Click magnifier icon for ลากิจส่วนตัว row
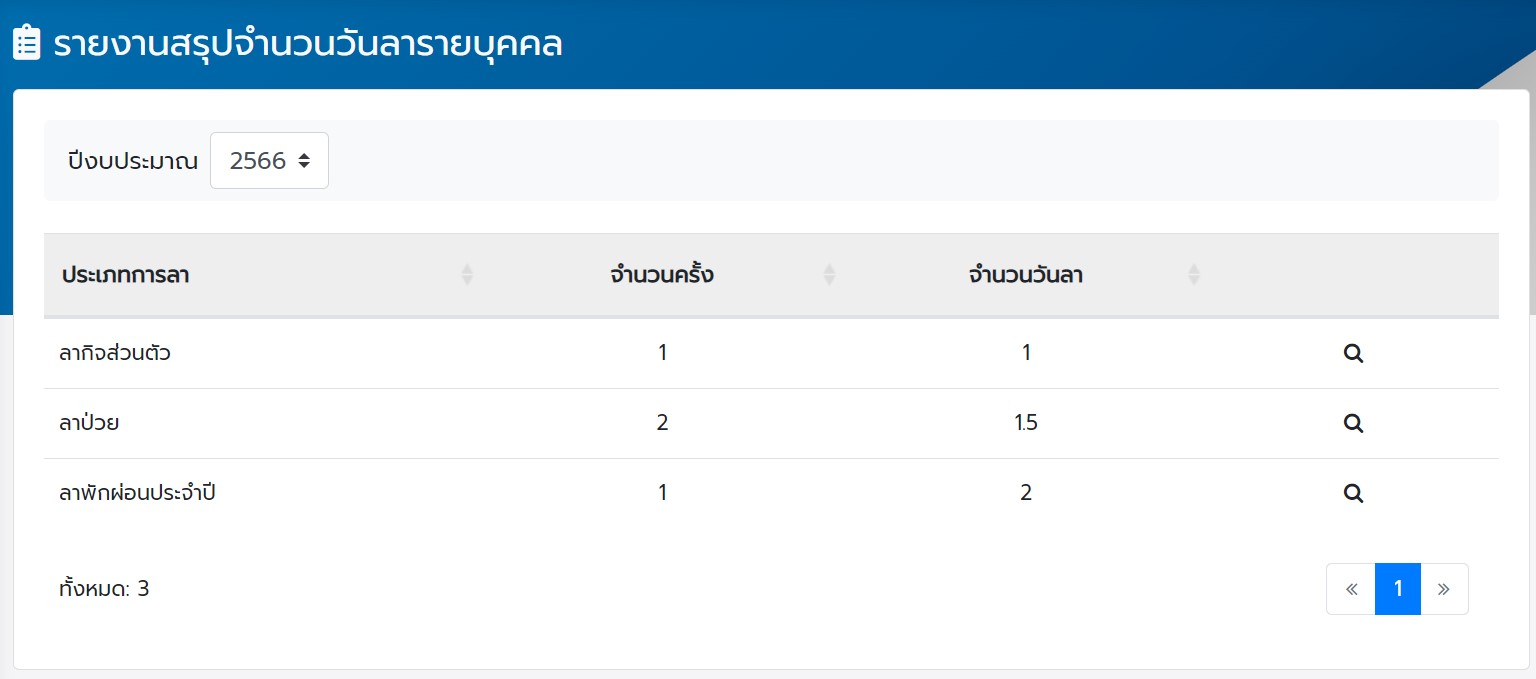Screen dimensions: 1536x679 (x=1353, y=353)
